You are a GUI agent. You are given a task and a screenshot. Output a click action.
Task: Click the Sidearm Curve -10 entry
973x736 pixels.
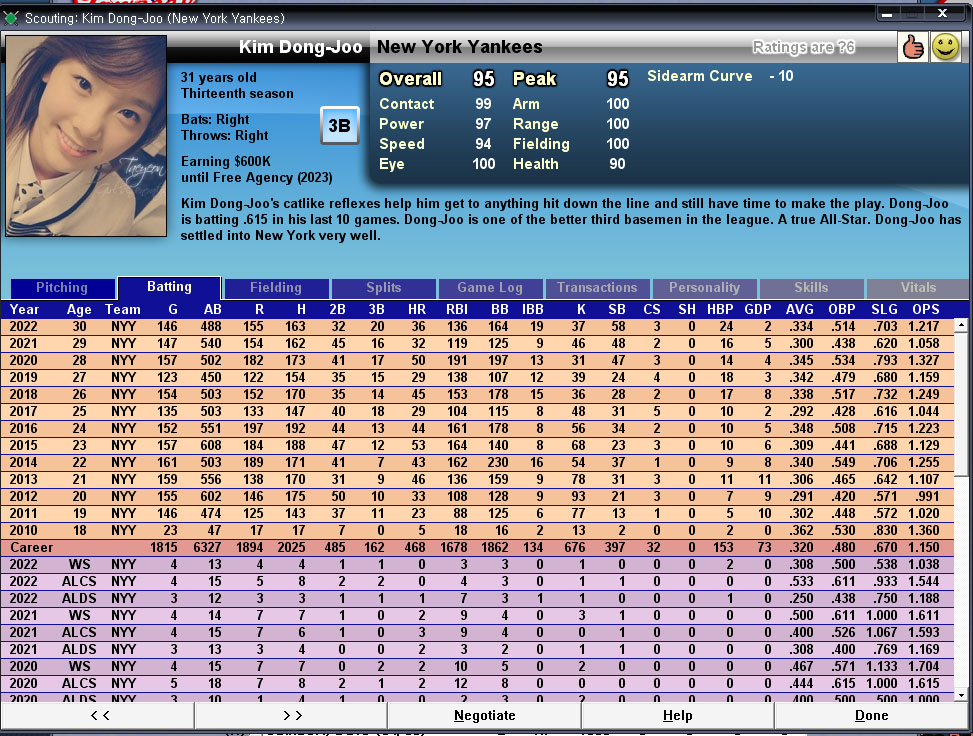coord(720,76)
